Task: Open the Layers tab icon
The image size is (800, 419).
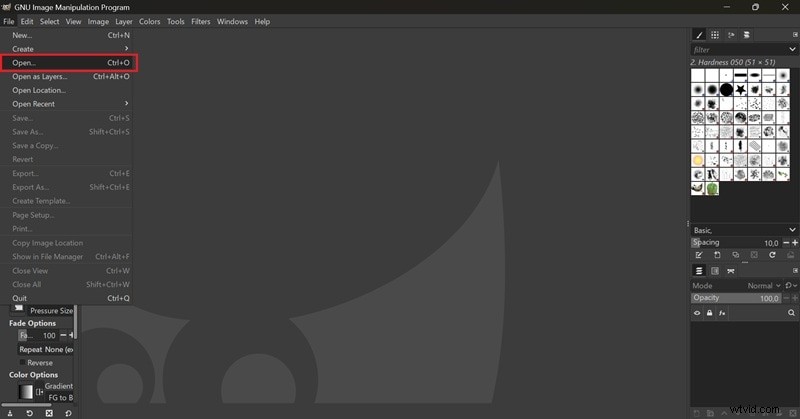Action: click(x=699, y=271)
